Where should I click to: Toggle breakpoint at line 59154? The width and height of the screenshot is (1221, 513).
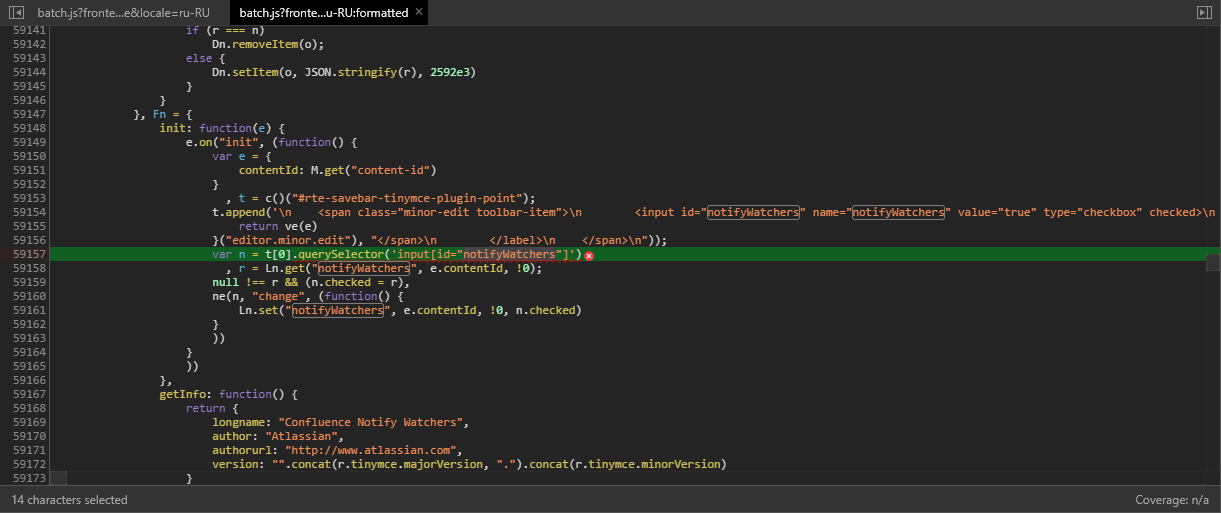click(x=29, y=212)
